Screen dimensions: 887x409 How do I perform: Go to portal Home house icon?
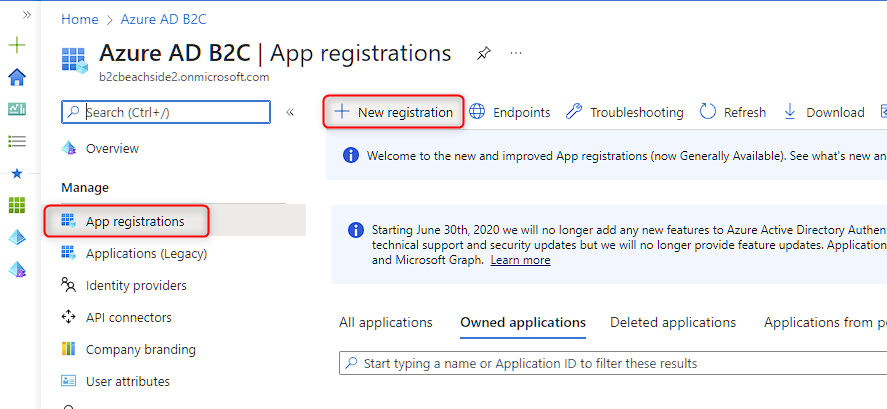pos(18,77)
